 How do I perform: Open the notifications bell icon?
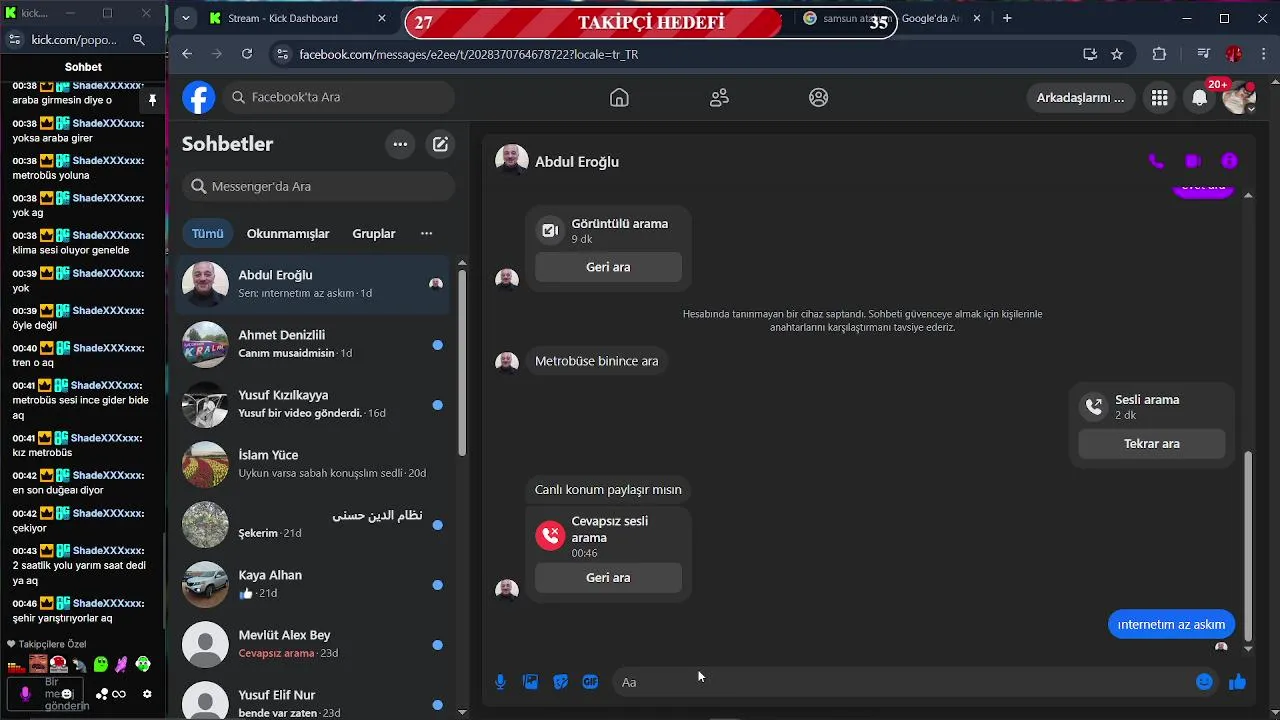[x=1199, y=97]
